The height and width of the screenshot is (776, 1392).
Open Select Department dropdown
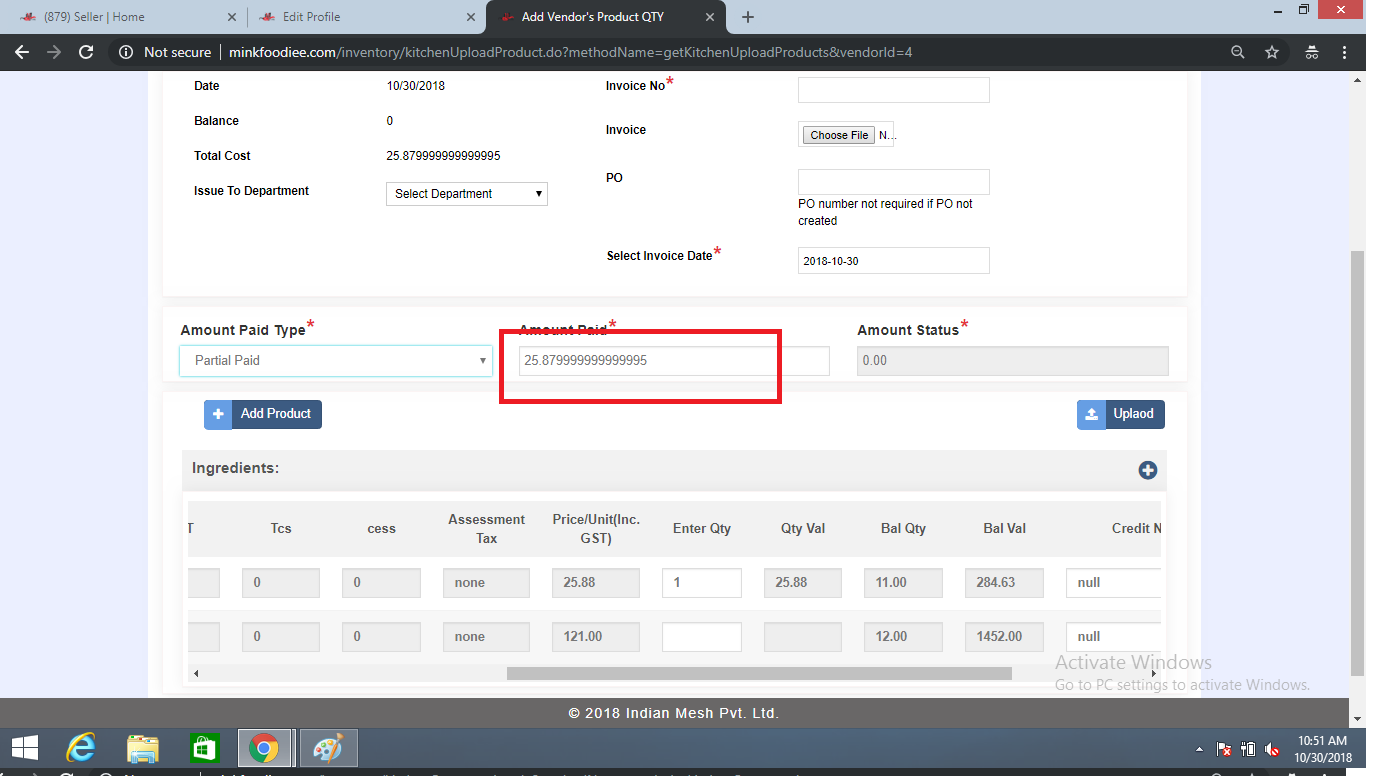pos(467,193)
